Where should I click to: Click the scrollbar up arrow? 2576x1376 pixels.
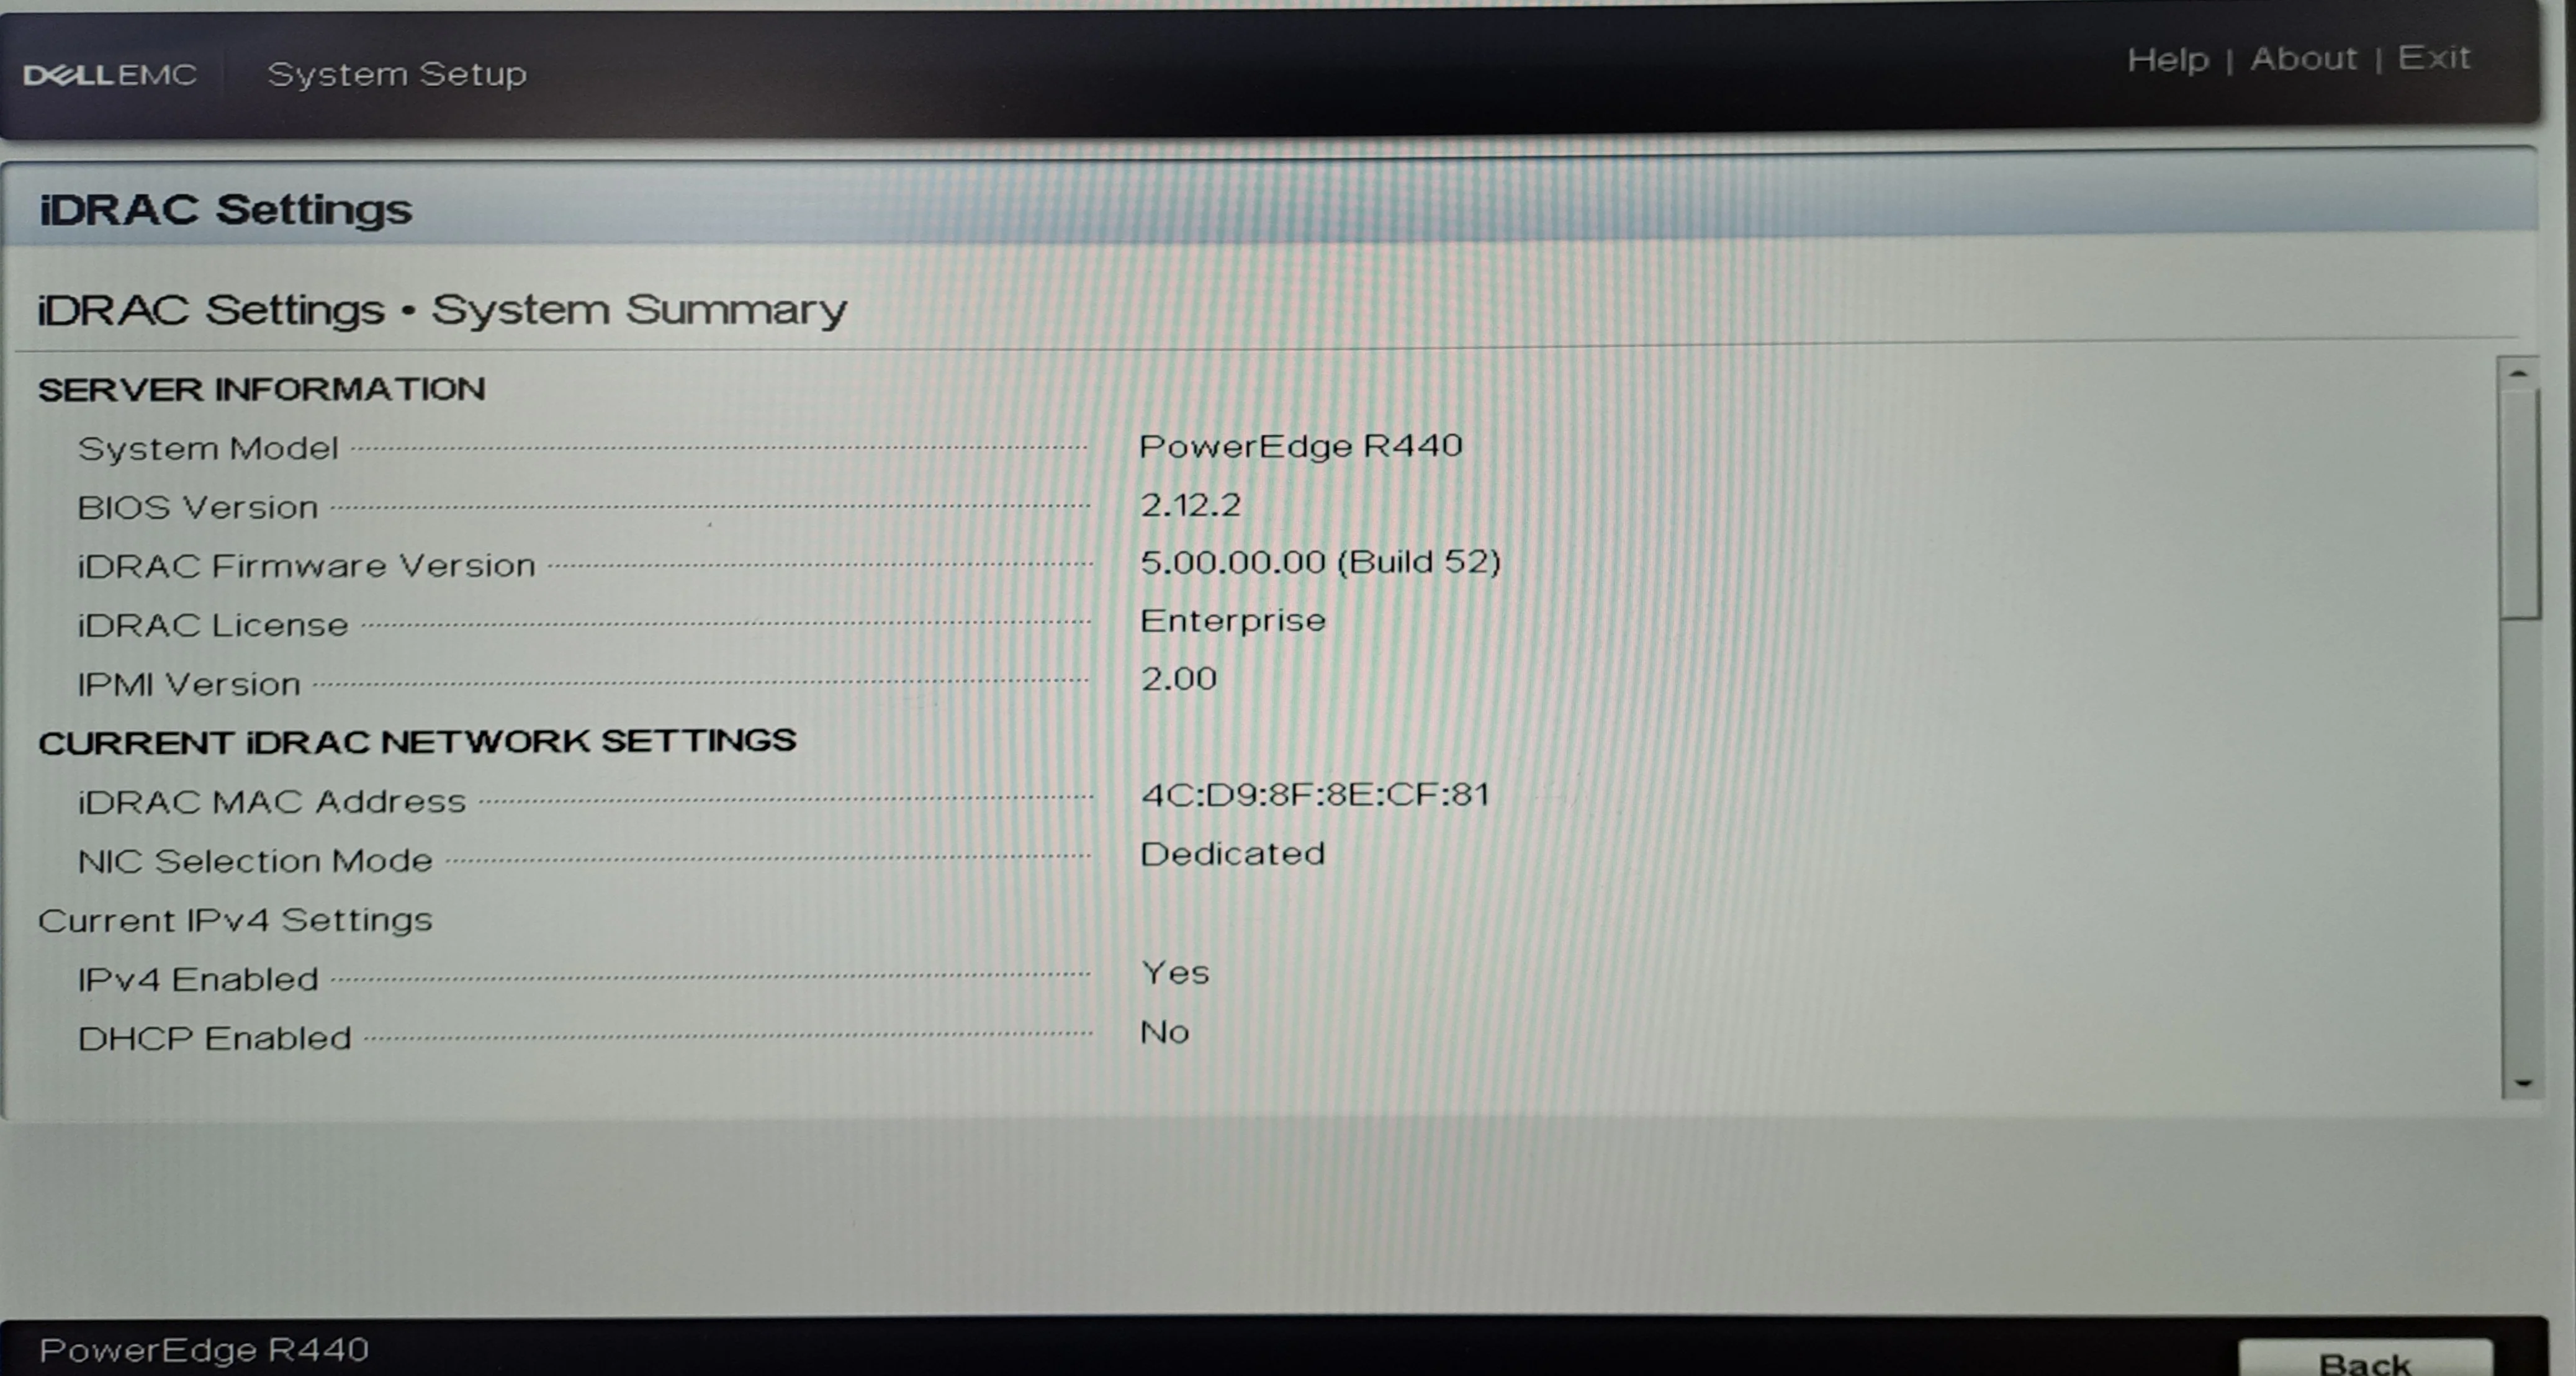coord(2518,373)
